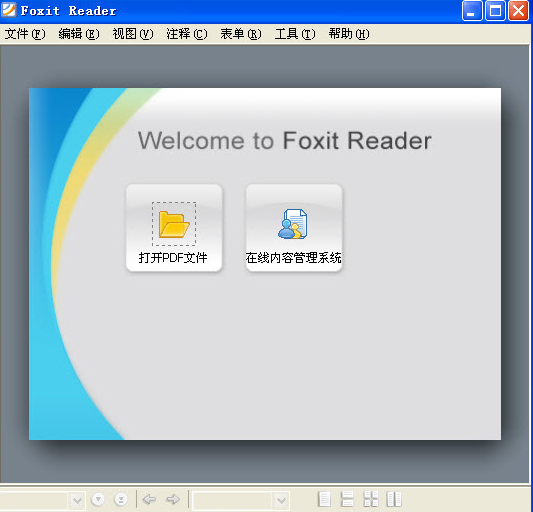
Task: Open the 文件(F) menu
Action: coord(25,34)
